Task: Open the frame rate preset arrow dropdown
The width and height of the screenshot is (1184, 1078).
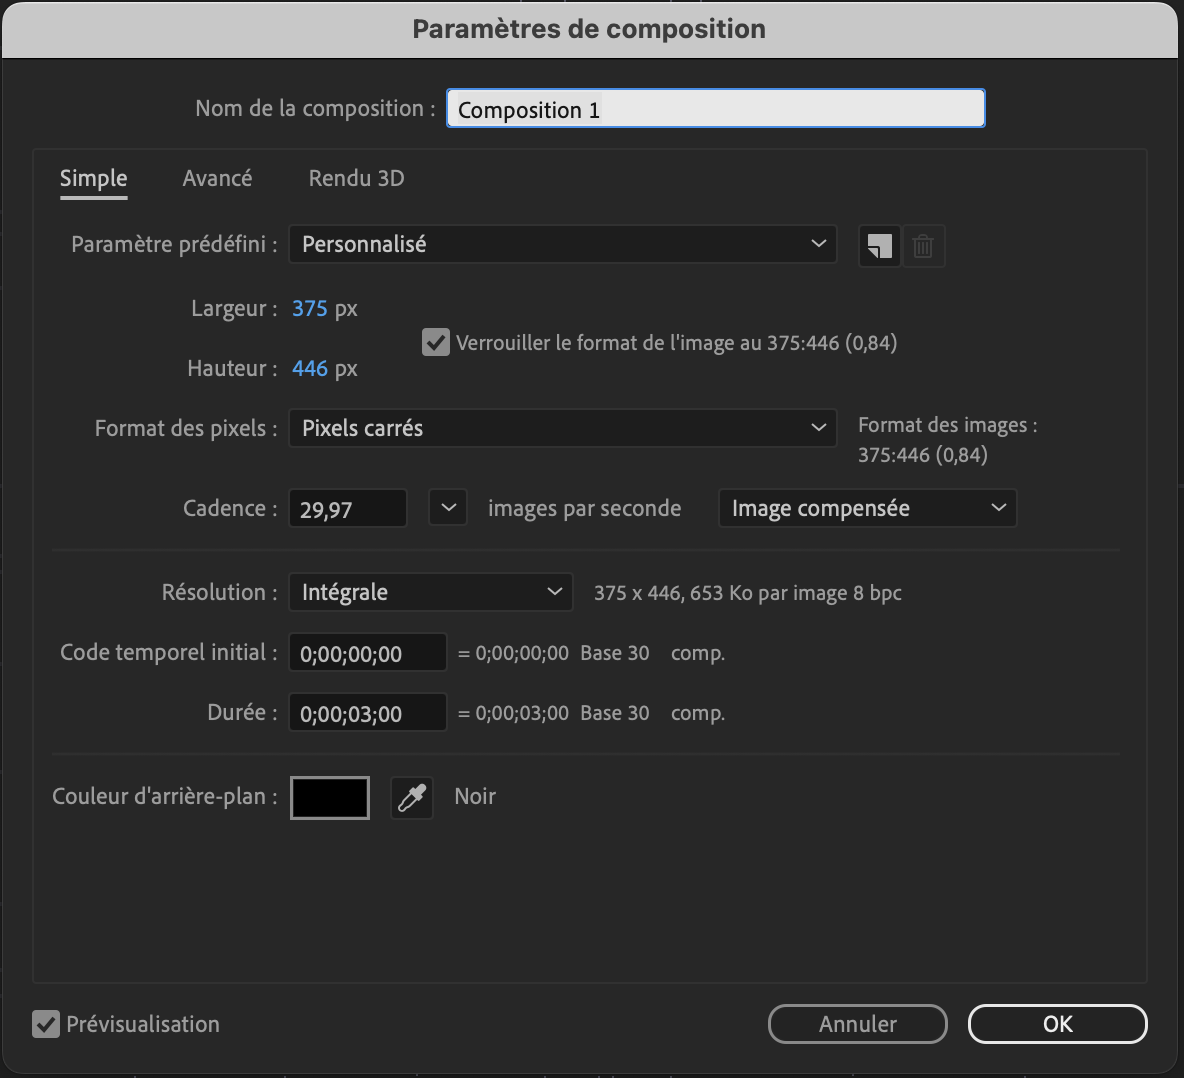Action: coord(448,507)
